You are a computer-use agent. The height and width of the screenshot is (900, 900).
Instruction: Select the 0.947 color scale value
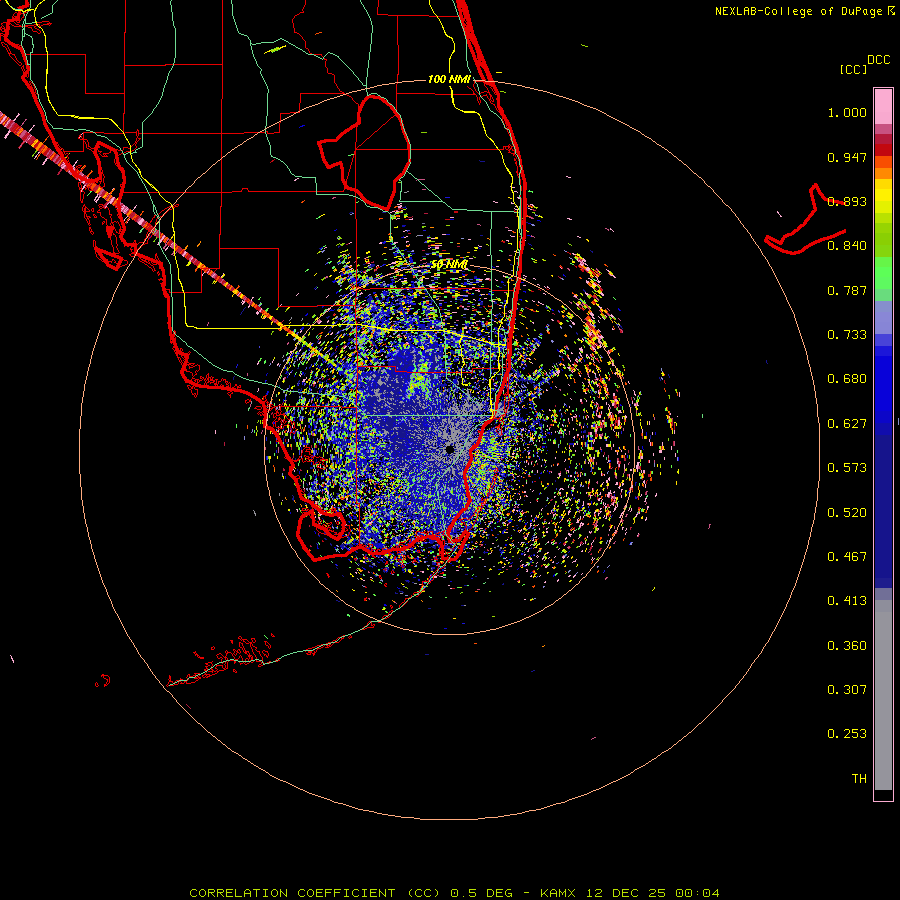[847, 157]
